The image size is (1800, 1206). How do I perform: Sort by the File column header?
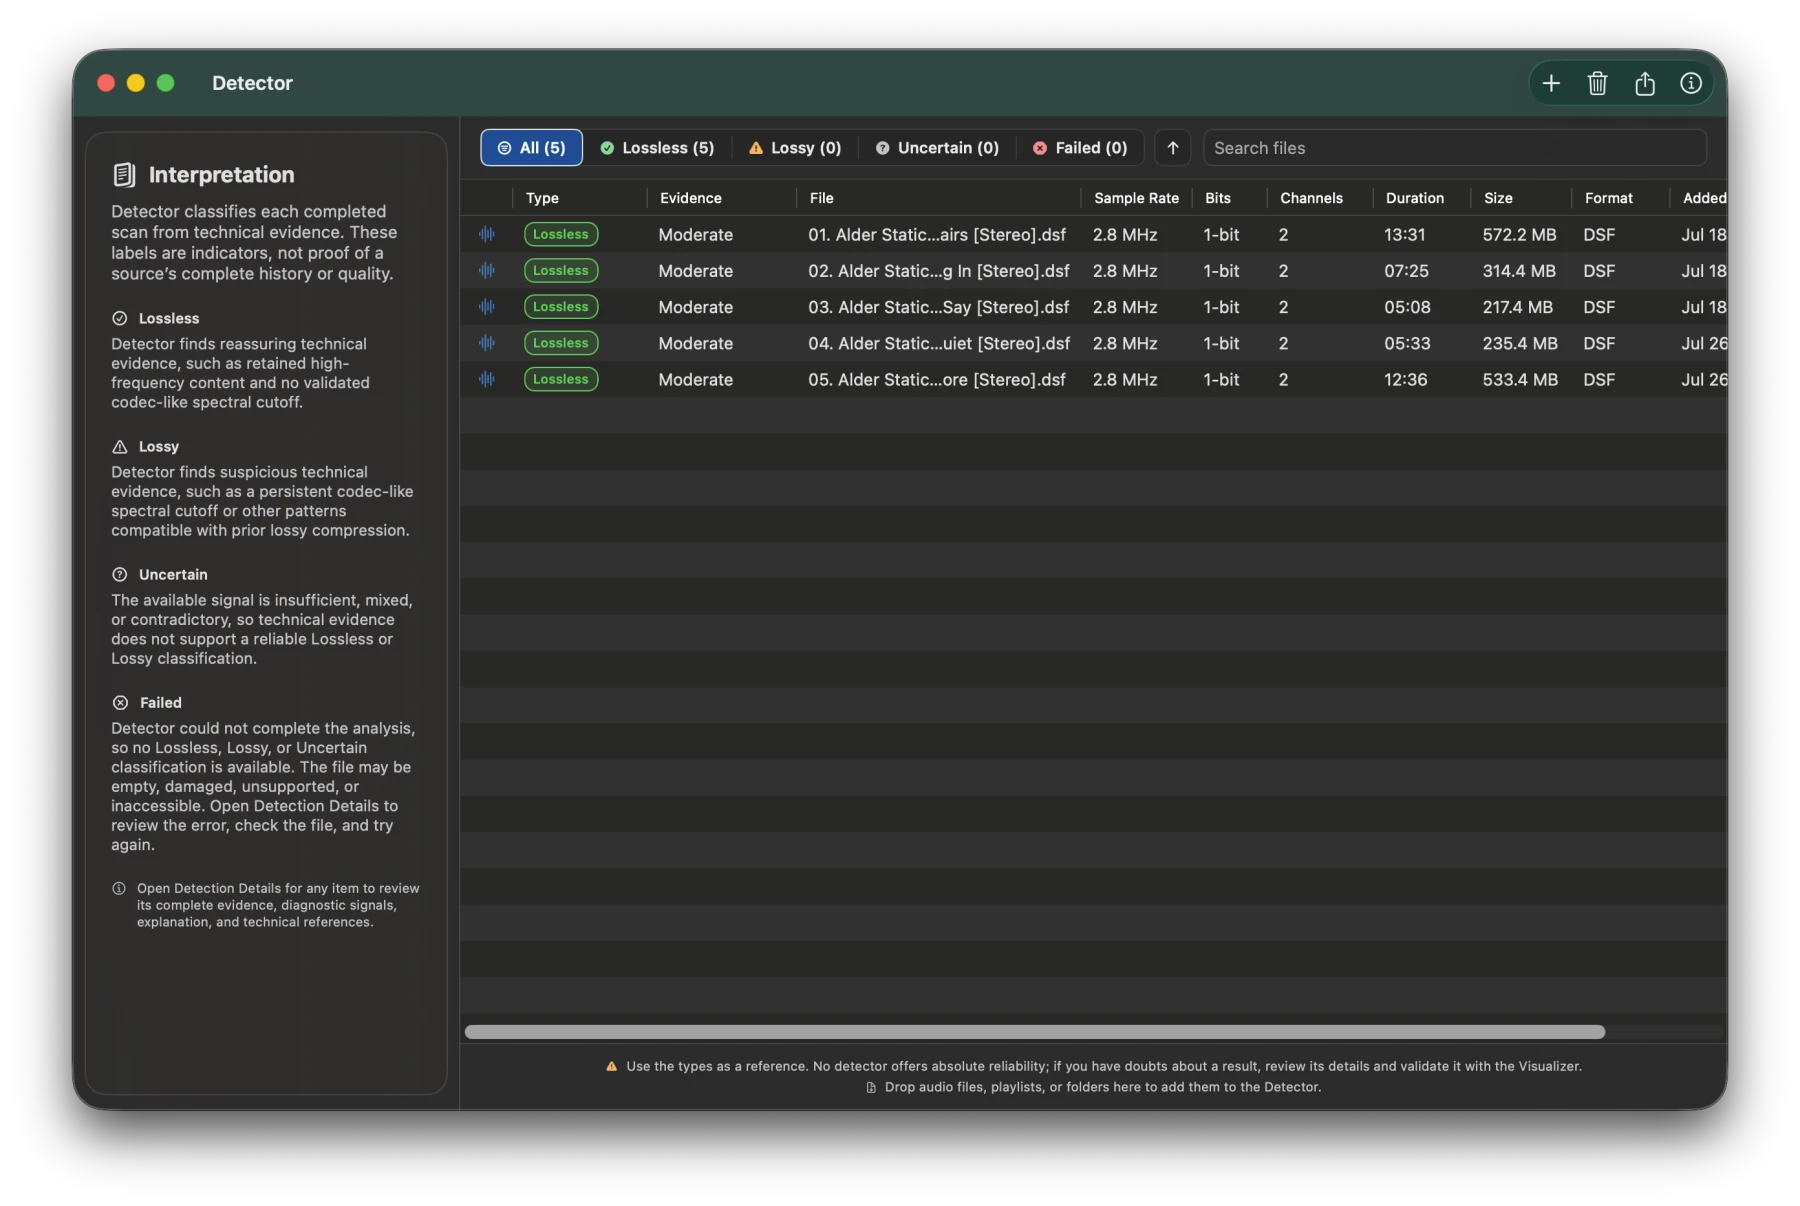coord(939,198)
